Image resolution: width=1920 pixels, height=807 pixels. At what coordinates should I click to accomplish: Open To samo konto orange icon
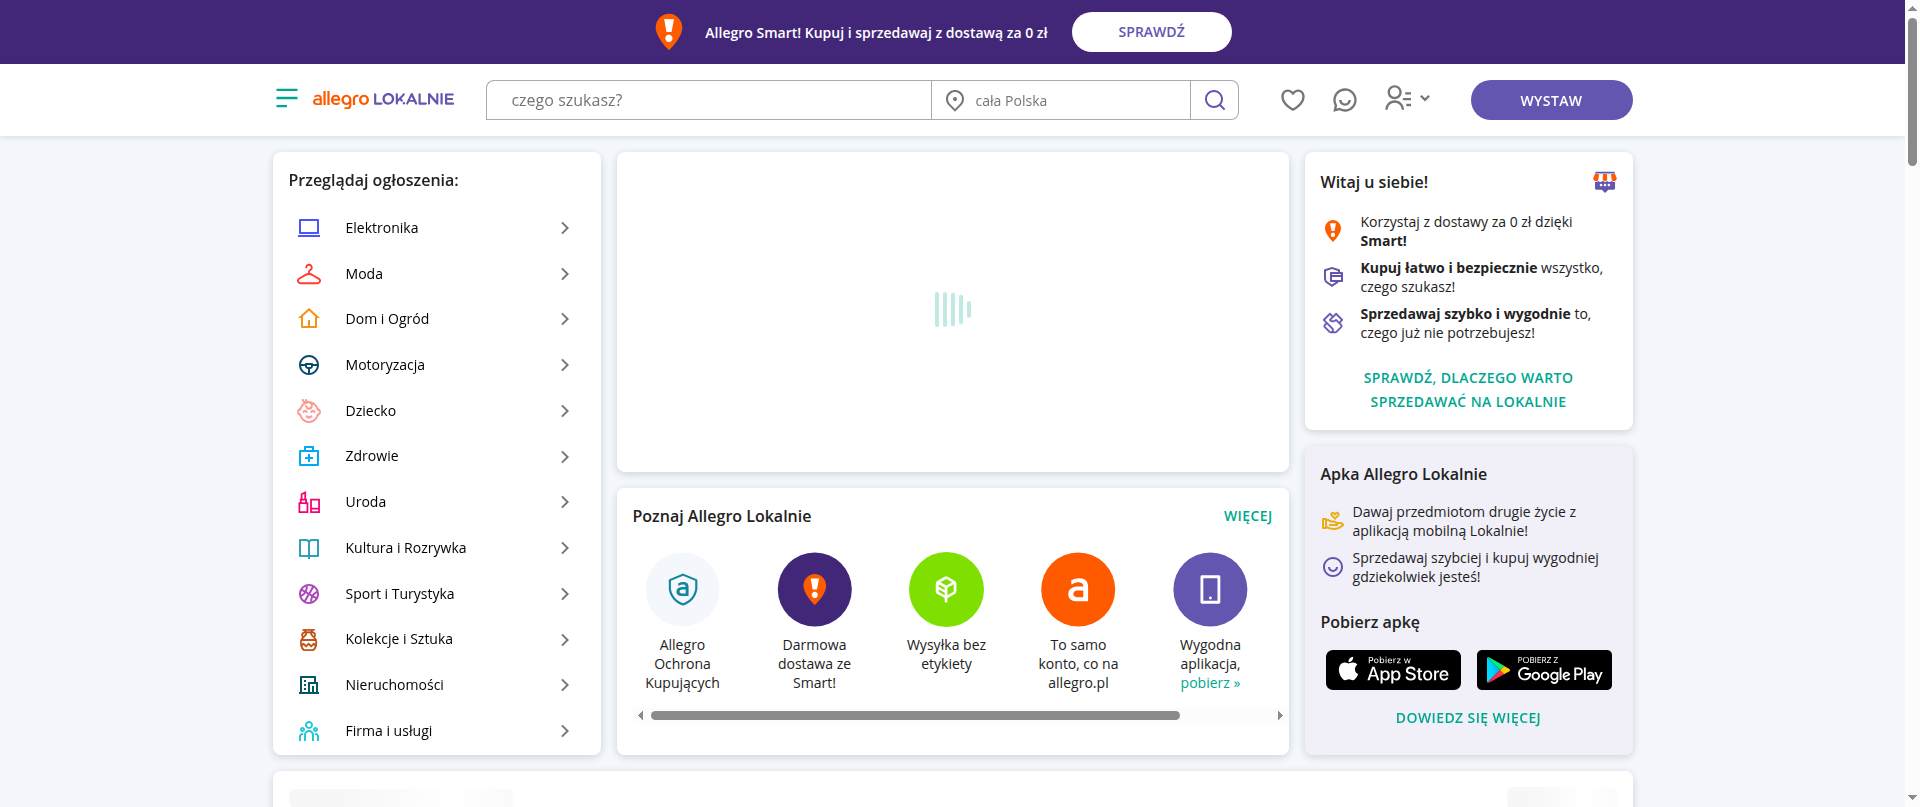1078,590
